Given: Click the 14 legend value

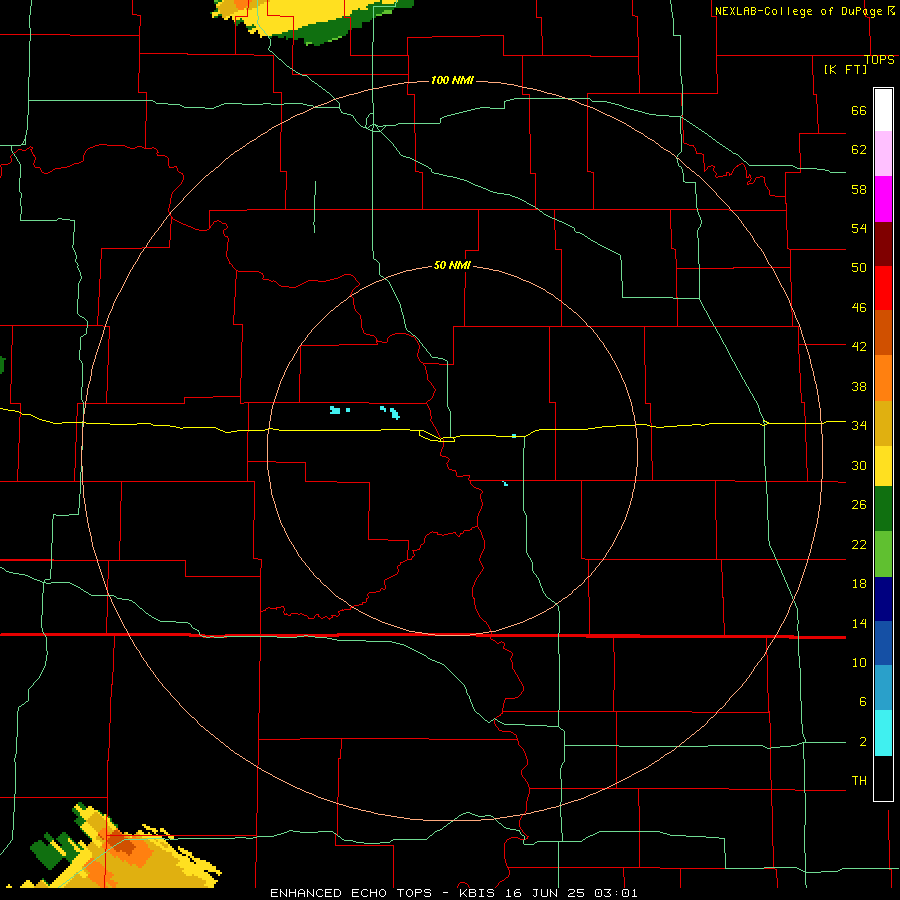Looking at the screenshot, I should click(x=859, y=623).
